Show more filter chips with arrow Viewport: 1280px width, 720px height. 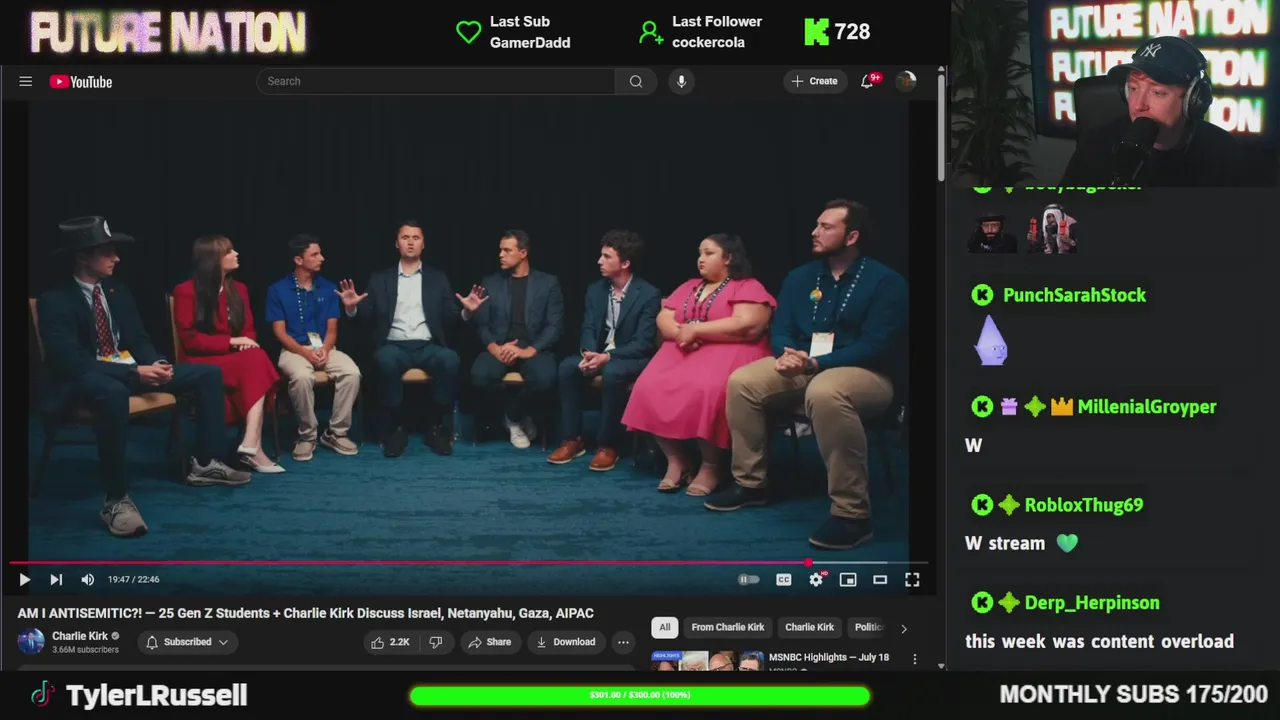click(x=904, y=628)
